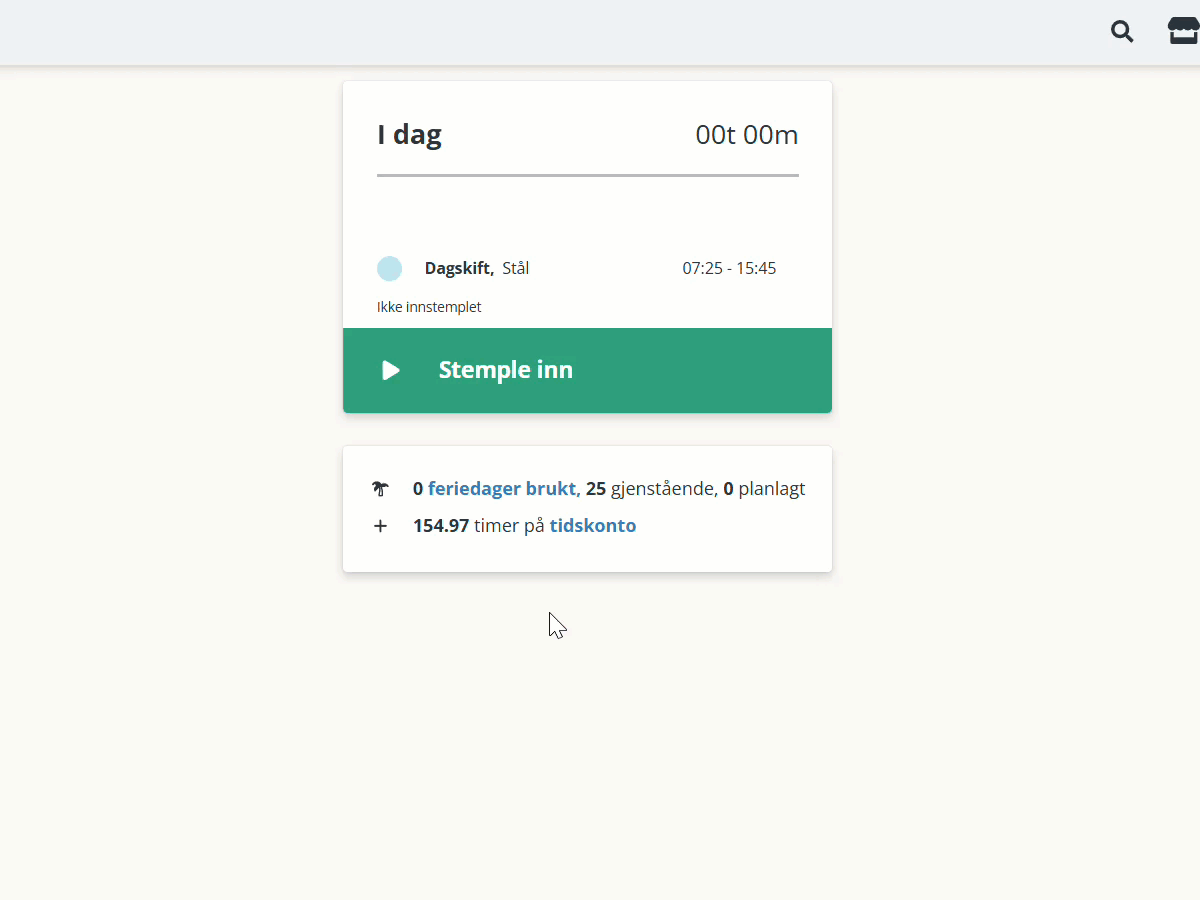Screen dimensions: 1200x900
Task: Open the tidskonto link
Action: pyautogui.click(x=593, y=525)
